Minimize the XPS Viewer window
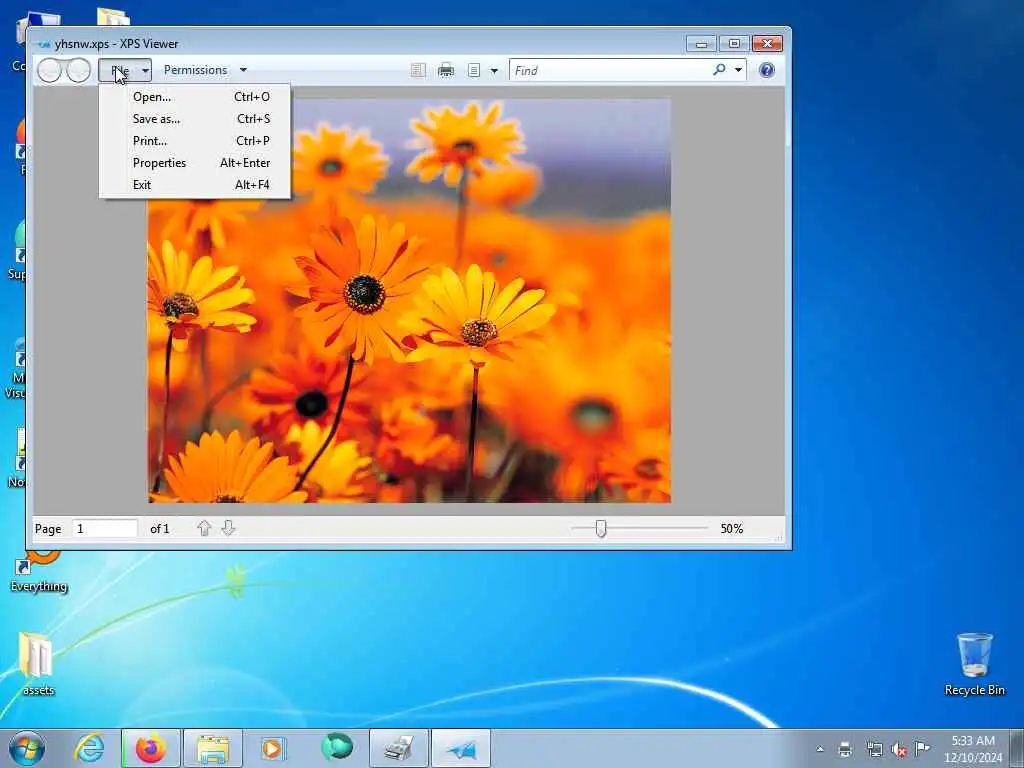The image size is (1024, 768). click(701, 44)
